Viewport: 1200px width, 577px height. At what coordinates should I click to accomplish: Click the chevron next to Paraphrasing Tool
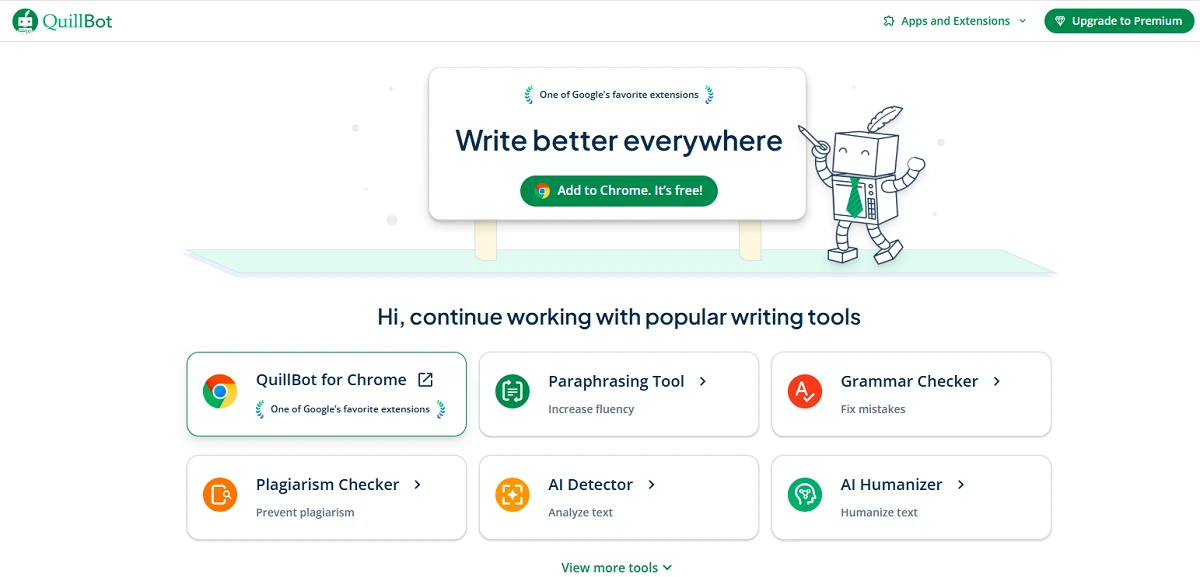click(x=703, y=381)
